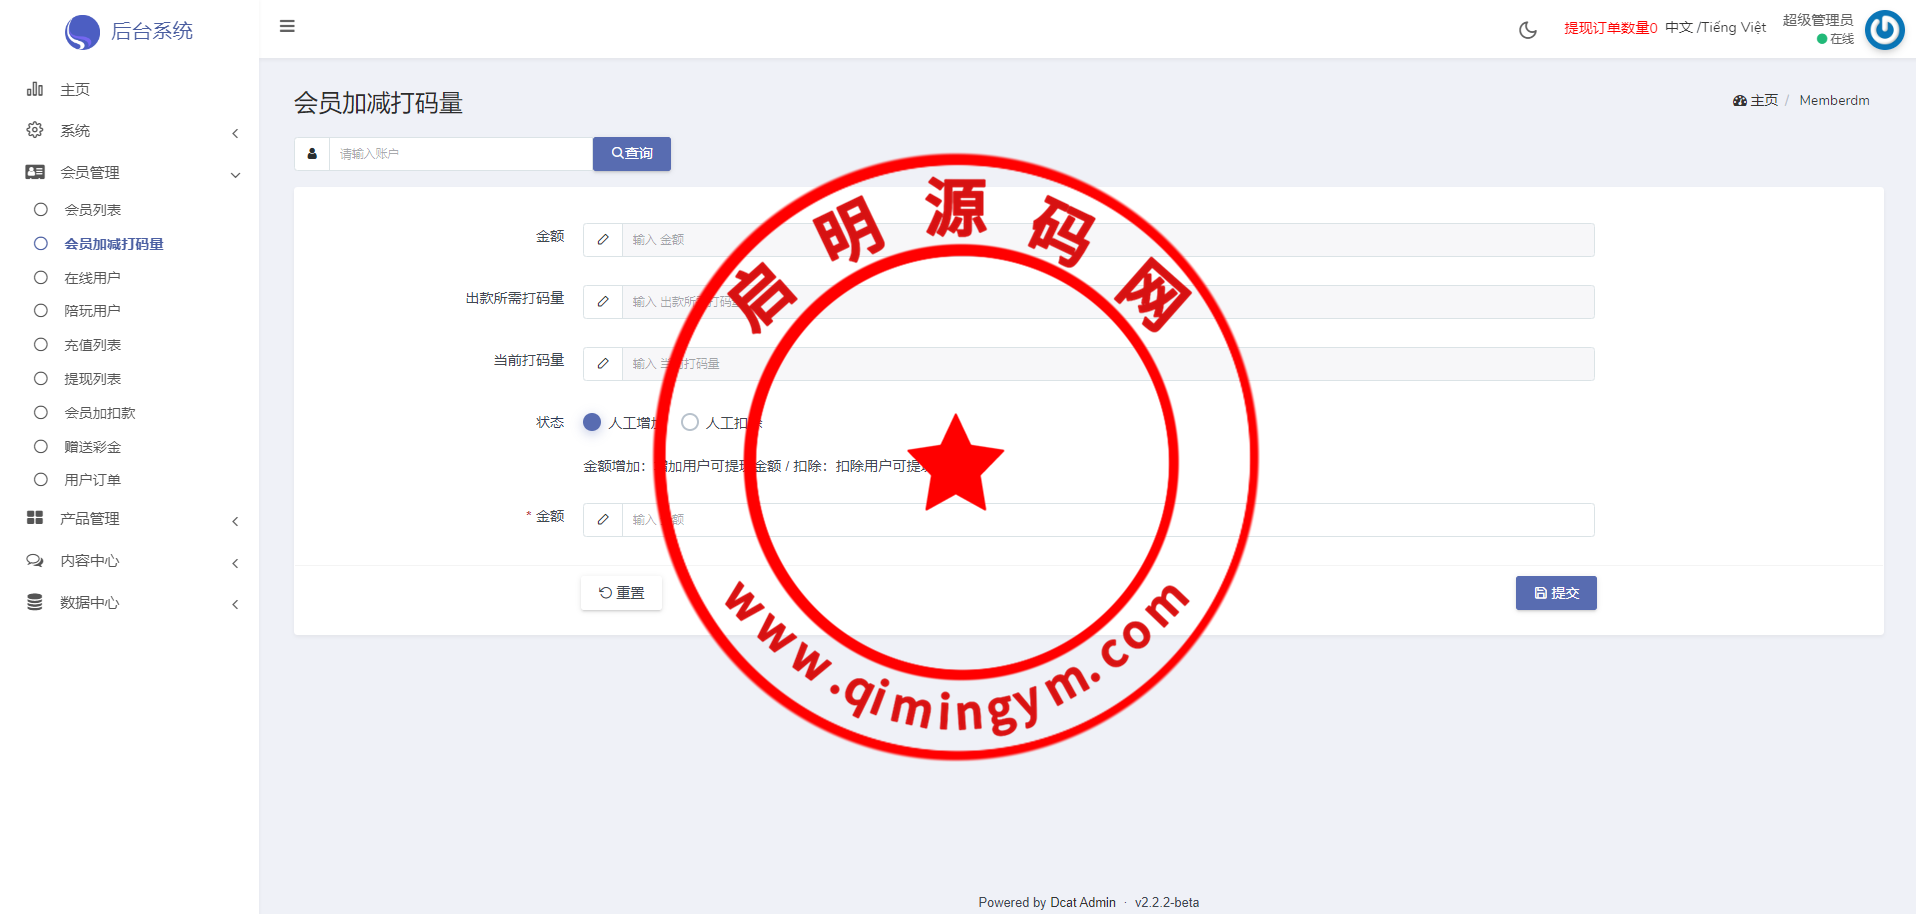Screen dimensions: 1916x914
Task: Open 会员列表 in the sidebar
Action: click(92, 210)
